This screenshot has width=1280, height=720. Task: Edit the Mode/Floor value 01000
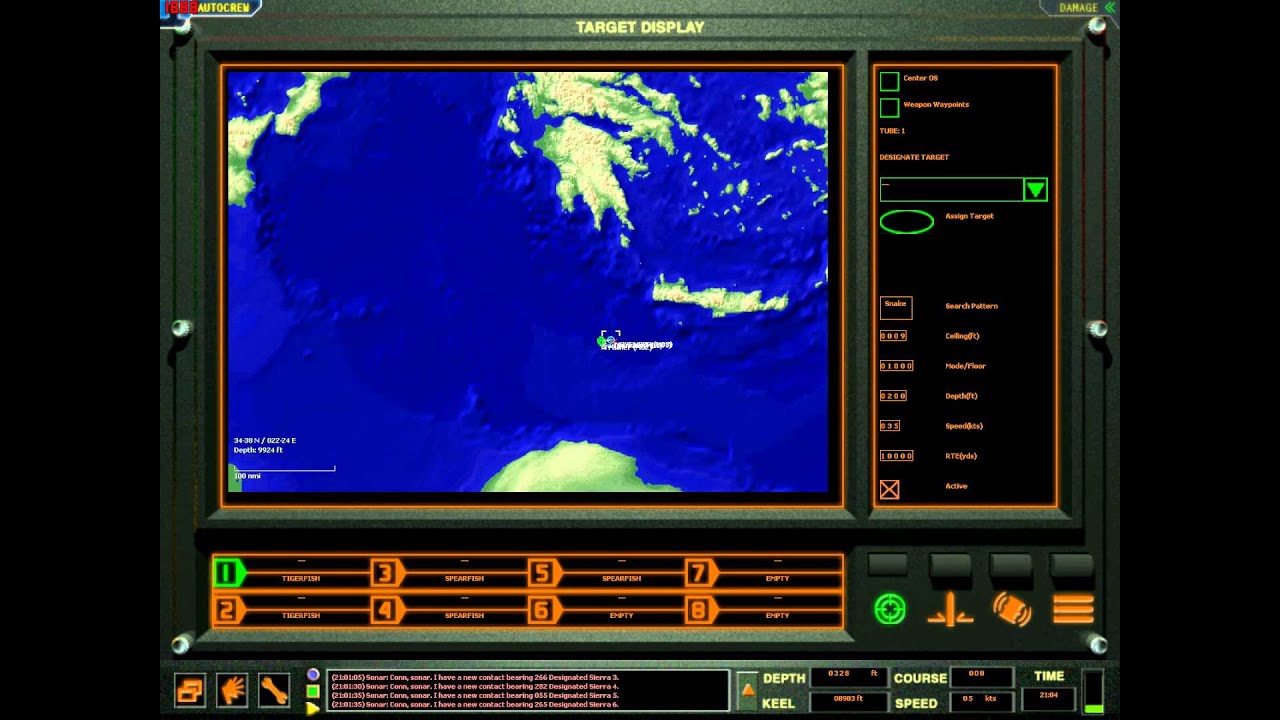coord(896,366)
